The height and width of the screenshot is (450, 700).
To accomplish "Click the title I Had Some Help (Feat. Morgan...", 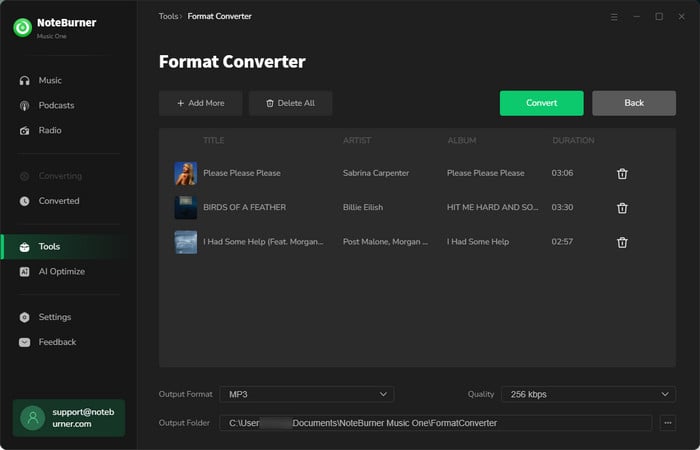I will [263, 242].
